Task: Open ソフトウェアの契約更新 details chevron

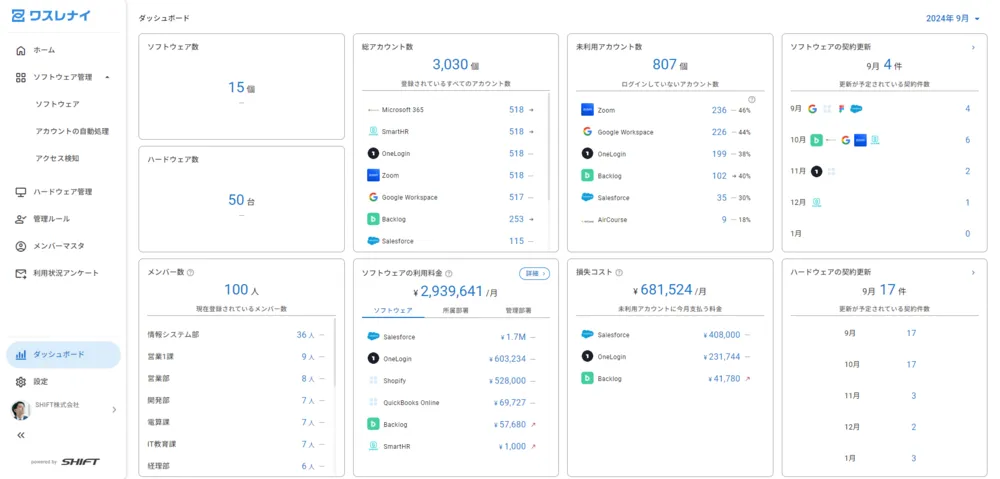Action: click(x=973, y=47)
